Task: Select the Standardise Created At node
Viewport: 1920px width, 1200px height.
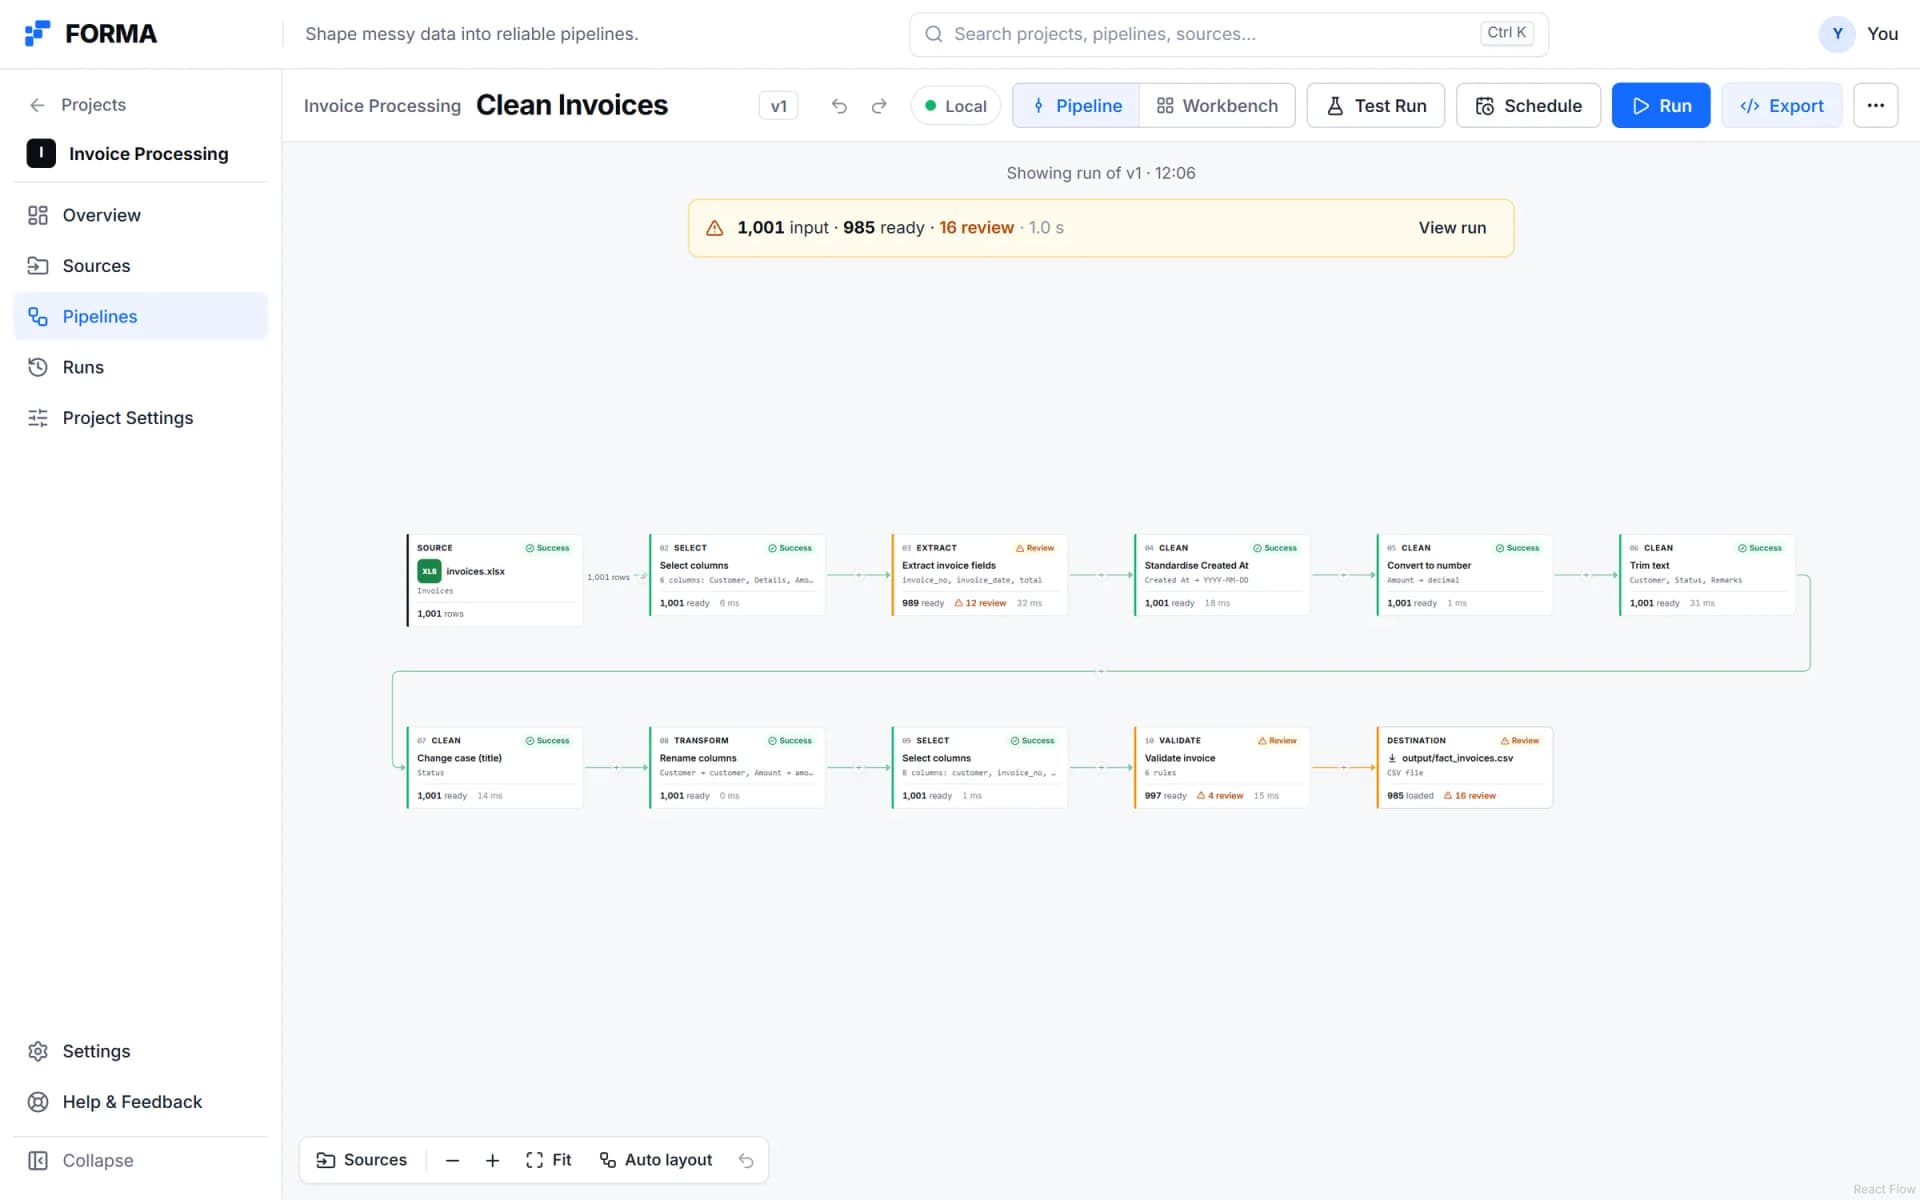Action: [1222, 575]
